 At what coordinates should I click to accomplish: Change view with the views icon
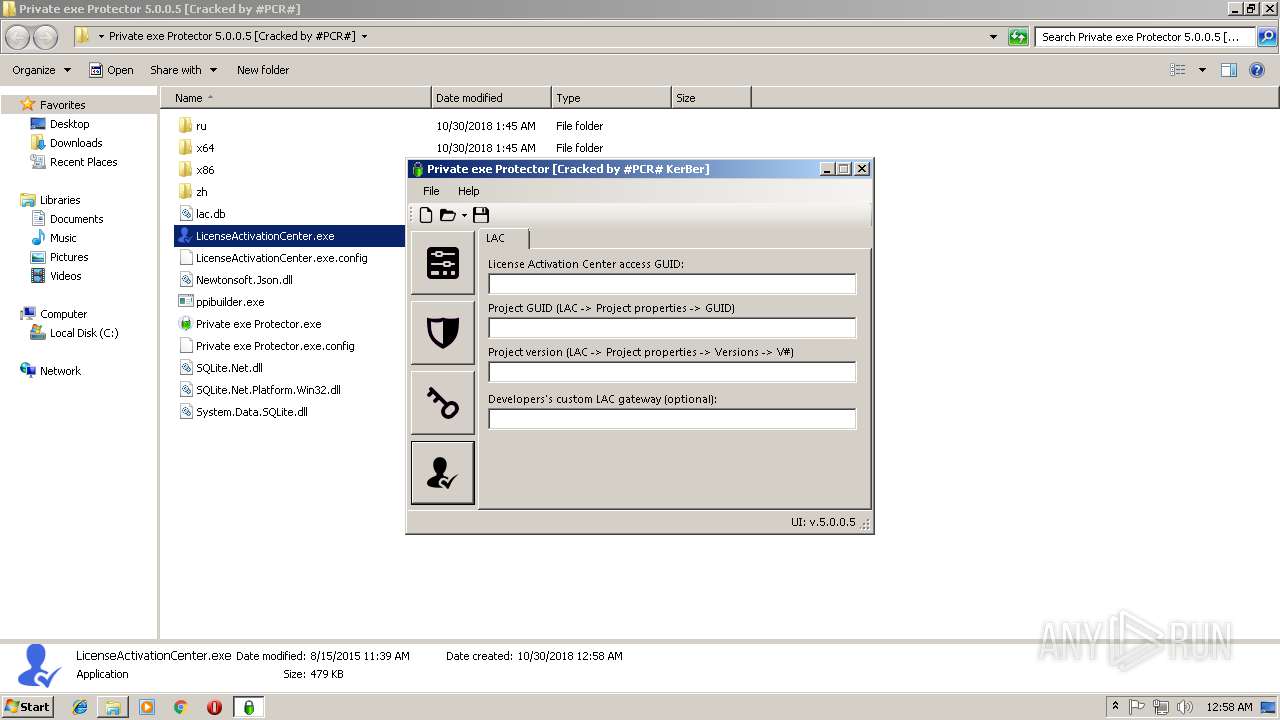point(1178,70)
